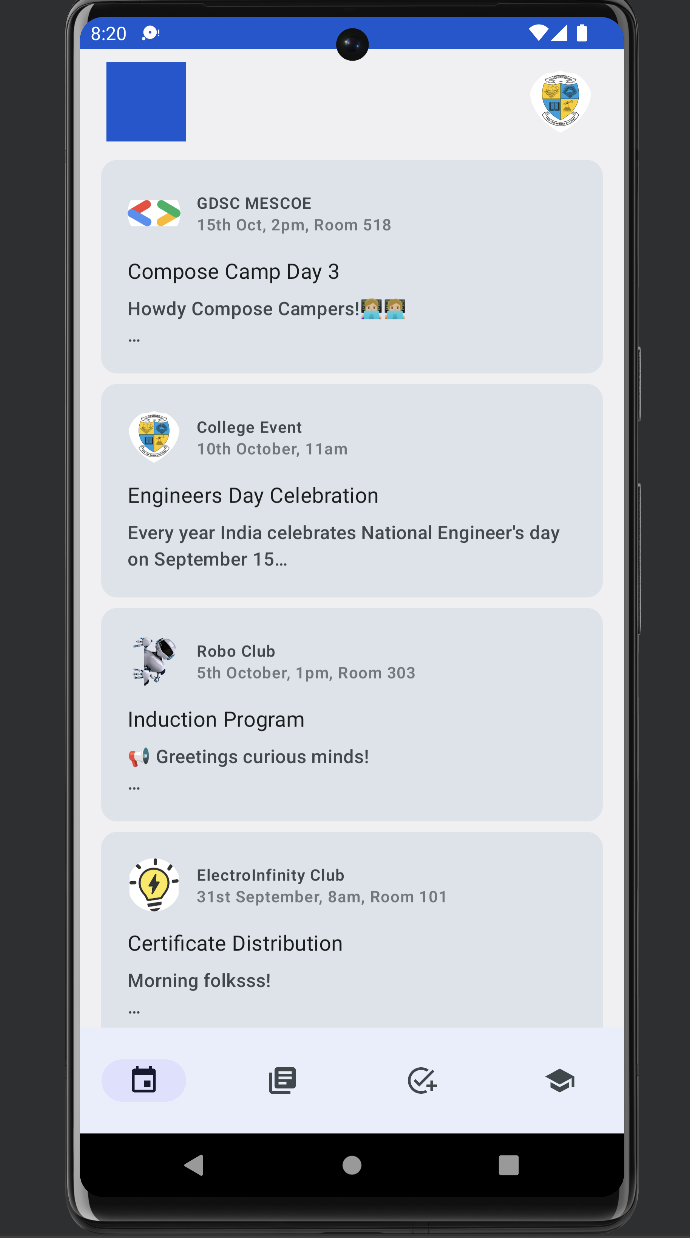
Task: Open the notes feed icon in bottom navigation
Action: point(283,1080)
